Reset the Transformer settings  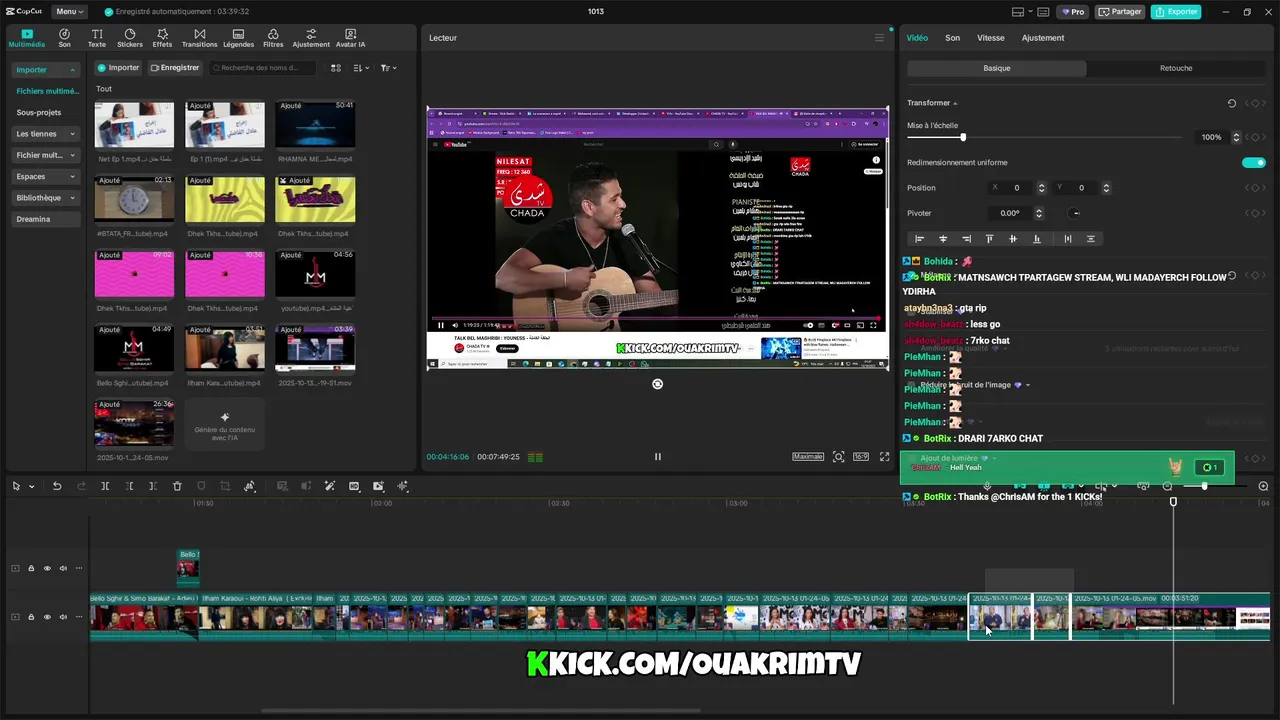click(1232, 103)
